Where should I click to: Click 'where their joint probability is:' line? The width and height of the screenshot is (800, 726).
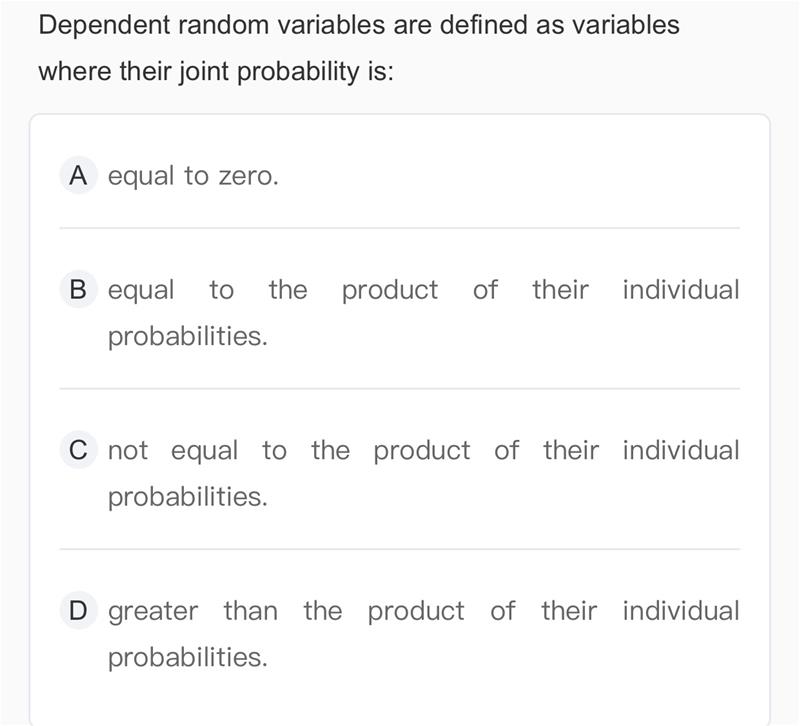pyautogui.click(x=216, y=71)
